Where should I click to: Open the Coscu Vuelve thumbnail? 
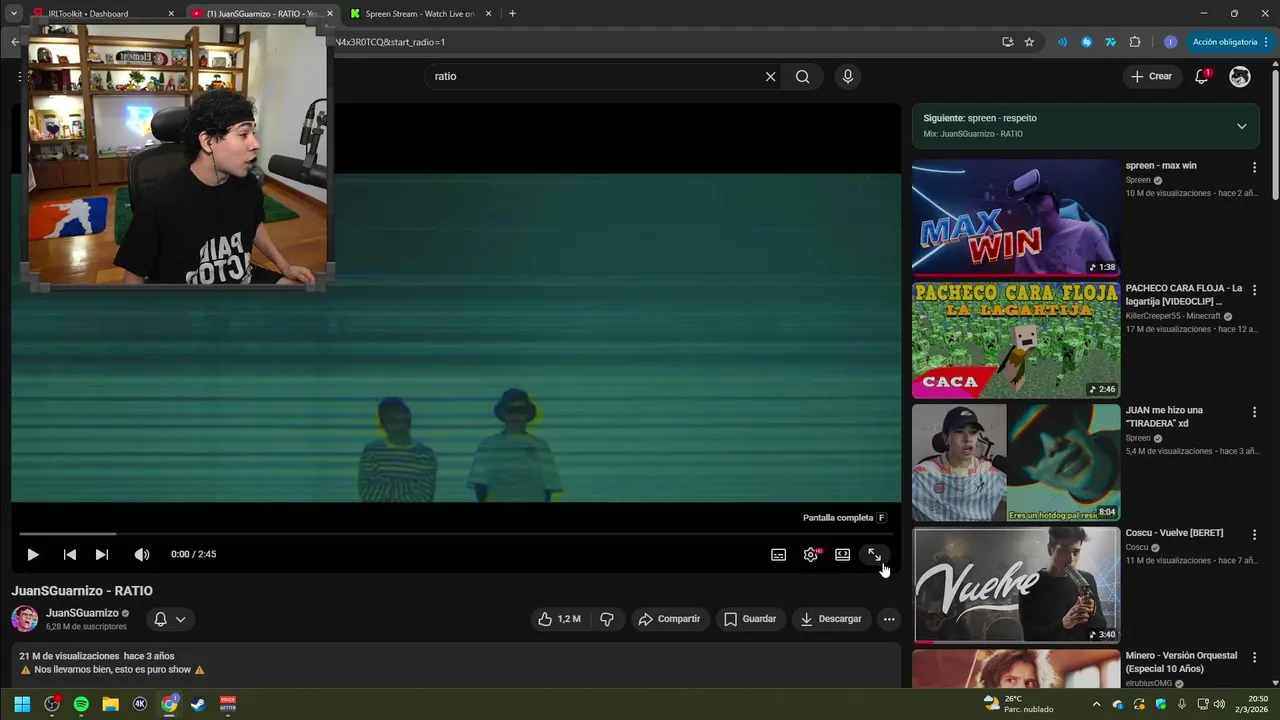[x=1015, y=585]
